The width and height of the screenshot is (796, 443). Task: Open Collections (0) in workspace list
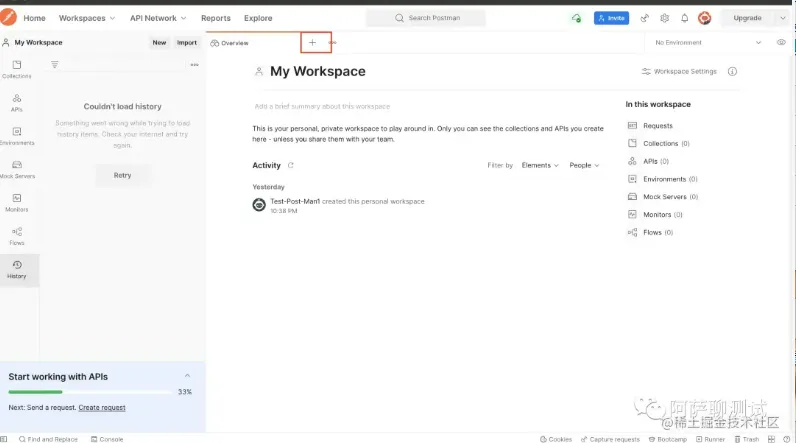(x=658, y=144)
